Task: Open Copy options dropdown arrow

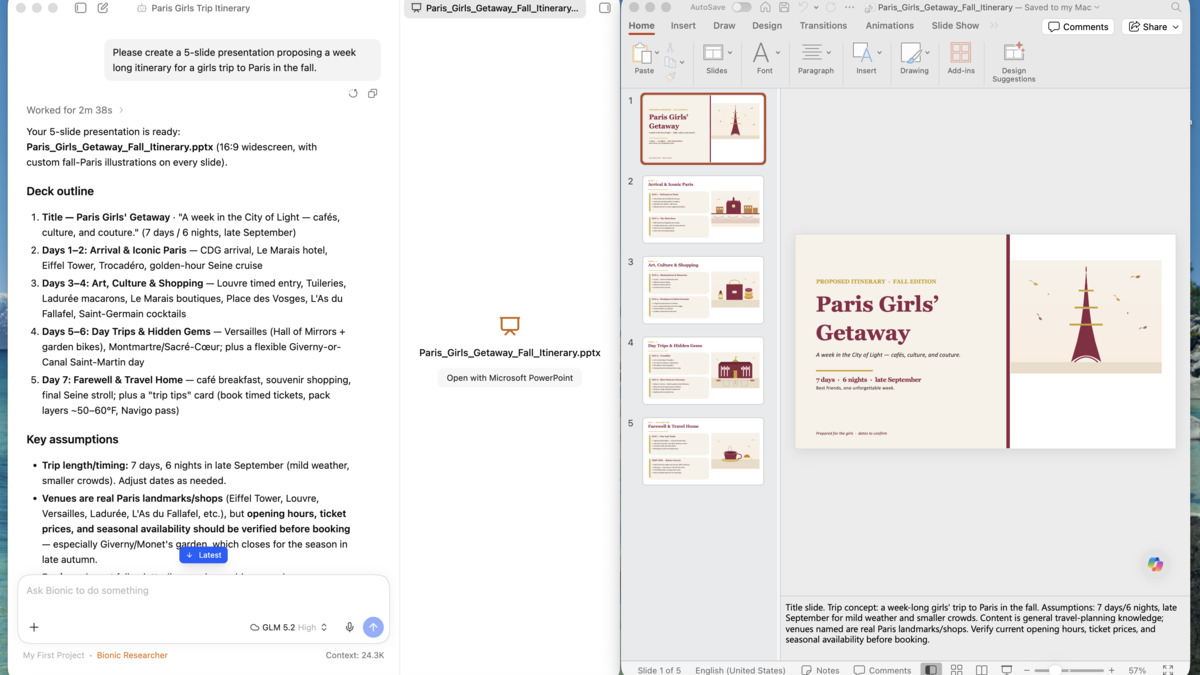Action: 682,63
